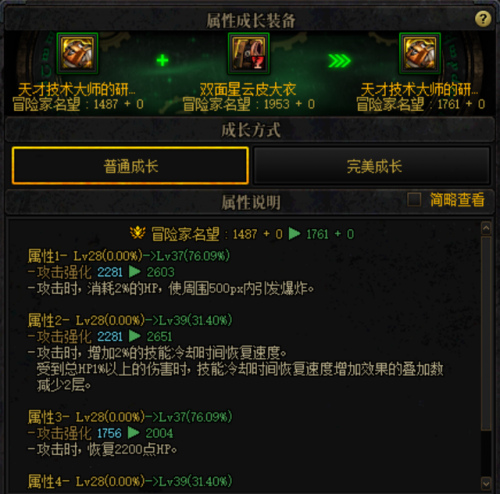Click the 属性3 Lv28->Lv37 heading
500x494 pixels.
(x=130, y=417)
